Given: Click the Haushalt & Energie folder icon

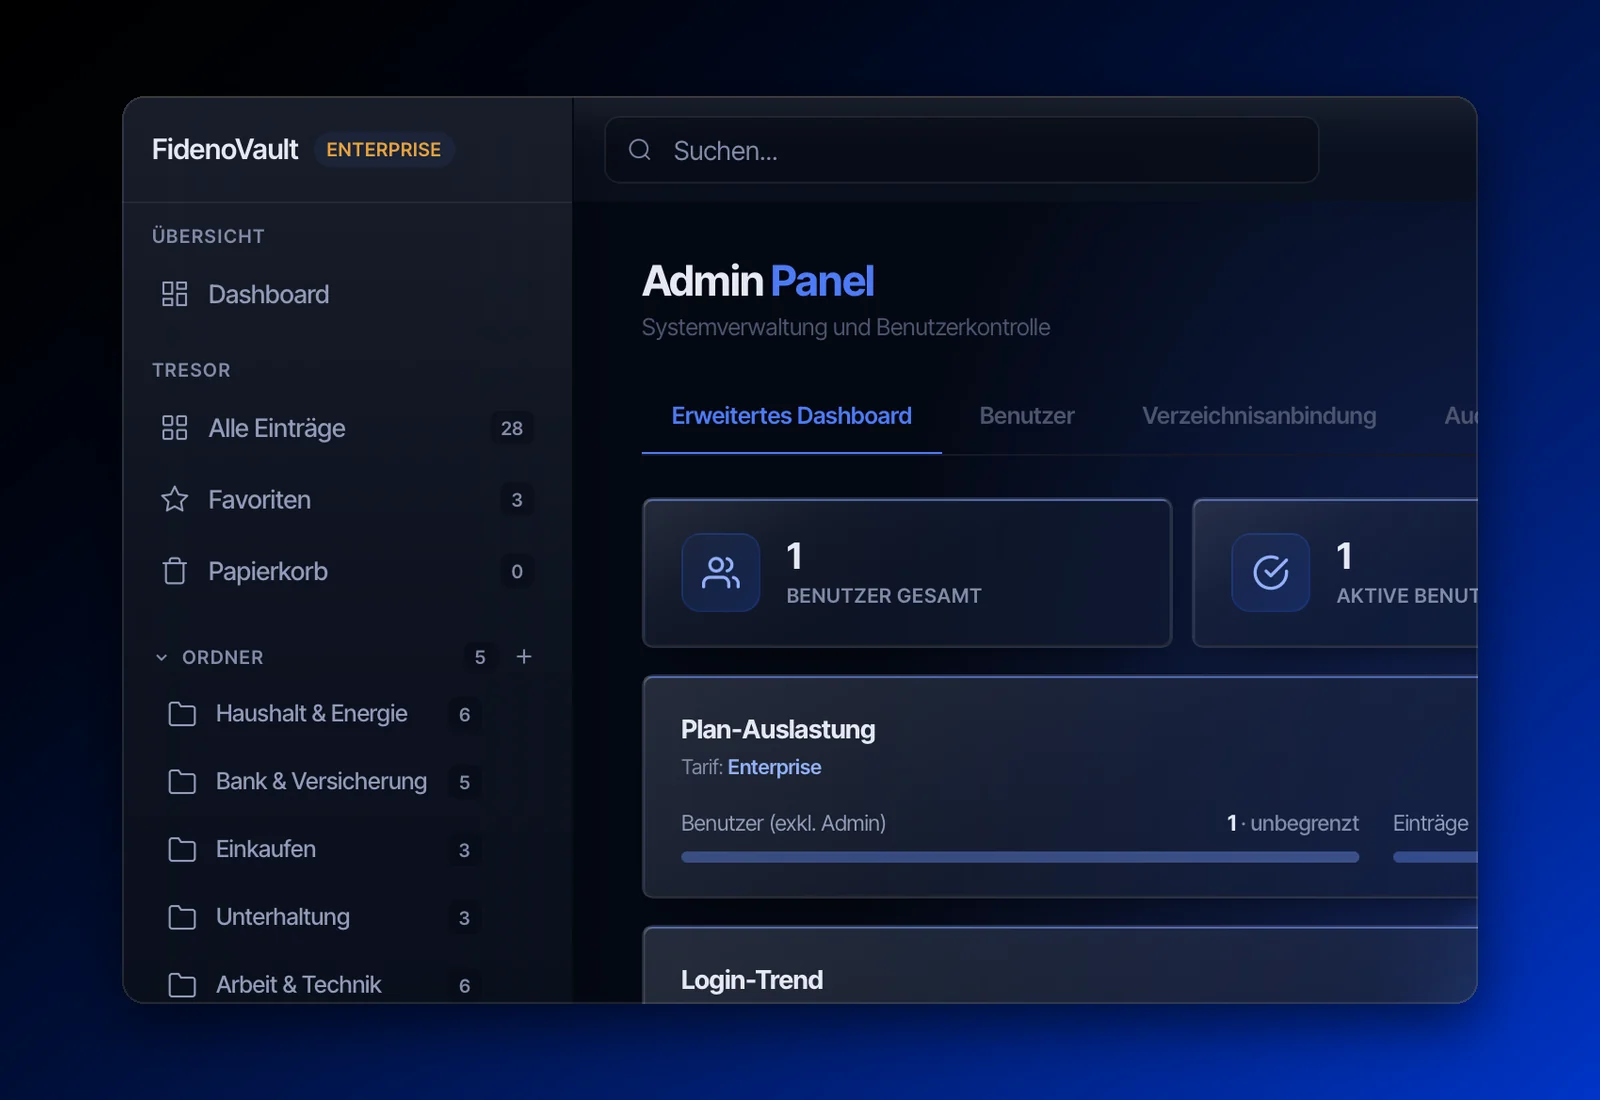Looking at the screenshot, I should point(182,714).
